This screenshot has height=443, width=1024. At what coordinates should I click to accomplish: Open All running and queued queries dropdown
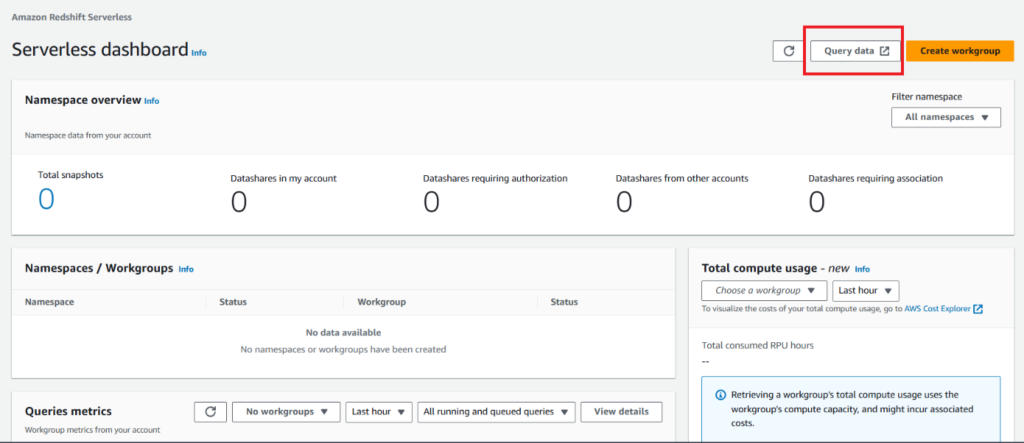[x=498, y=412]
